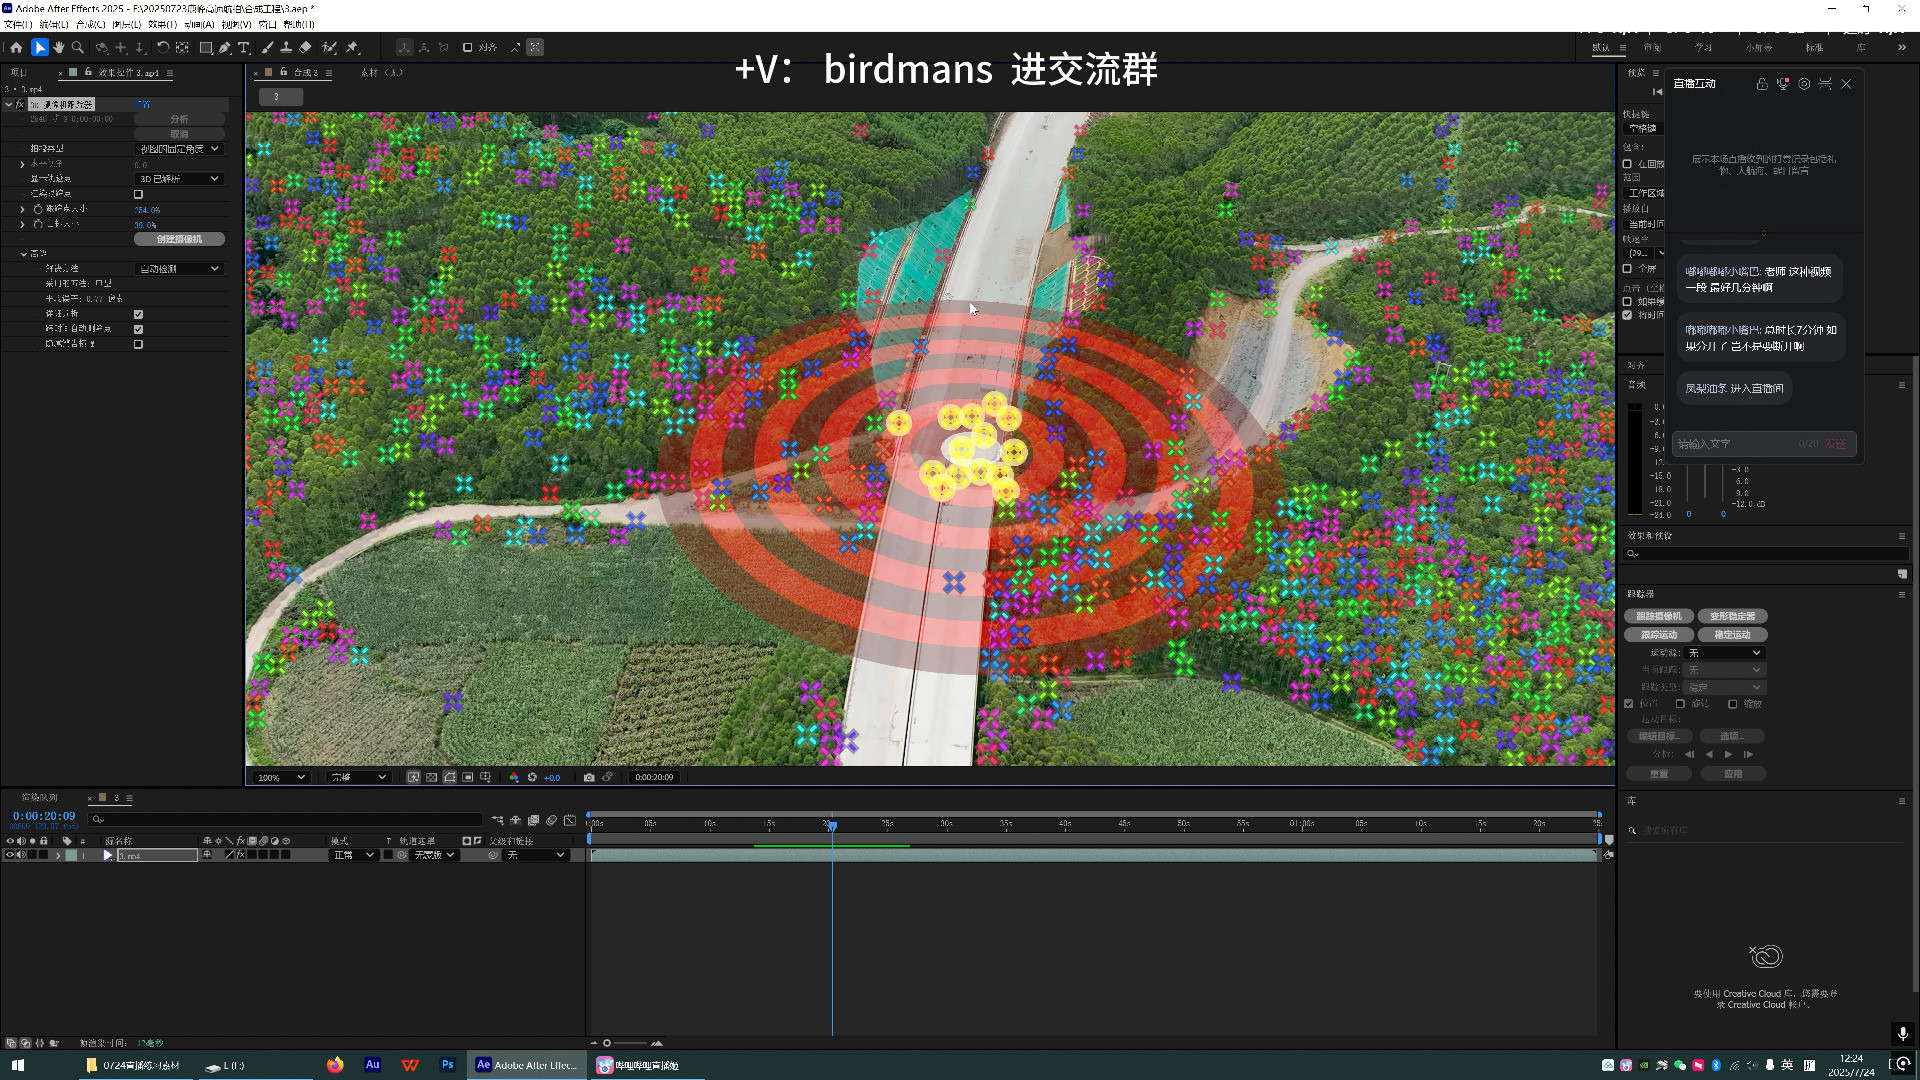This screenshot has height=1080, width=1920.
Task: Open the 自动检测 solve method dropdown
Action: pyautogui.click(x=179, y=269)
